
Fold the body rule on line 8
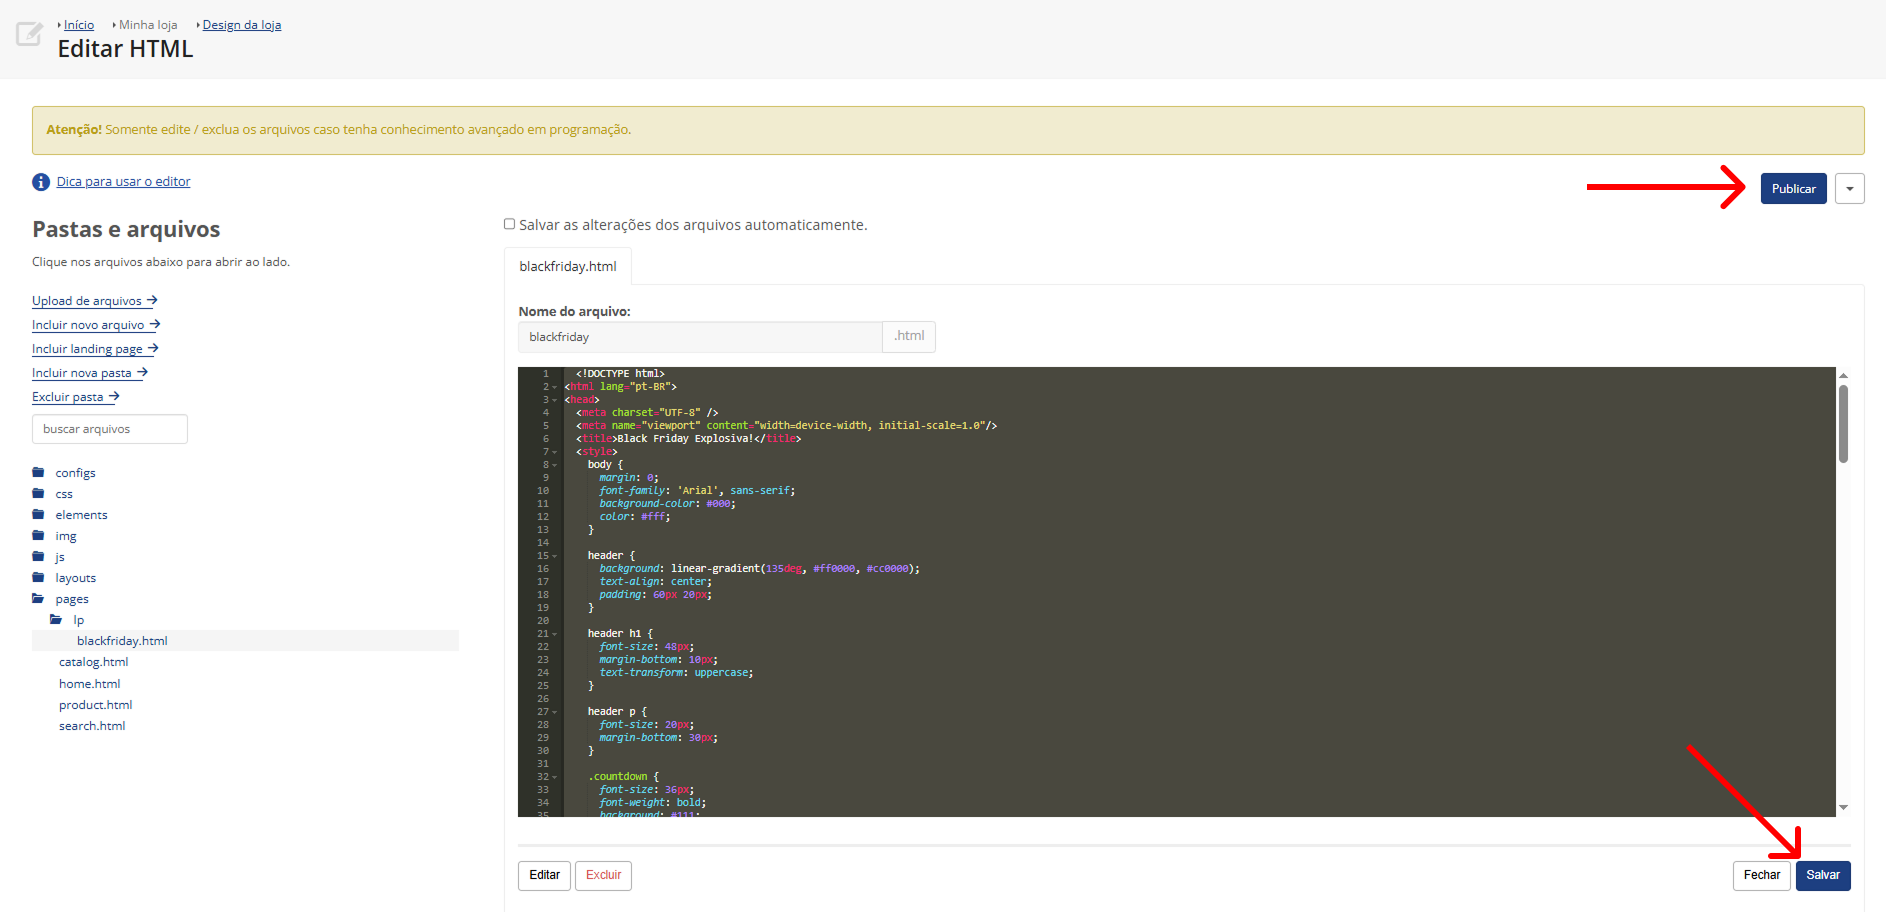(x=555, y=465)
